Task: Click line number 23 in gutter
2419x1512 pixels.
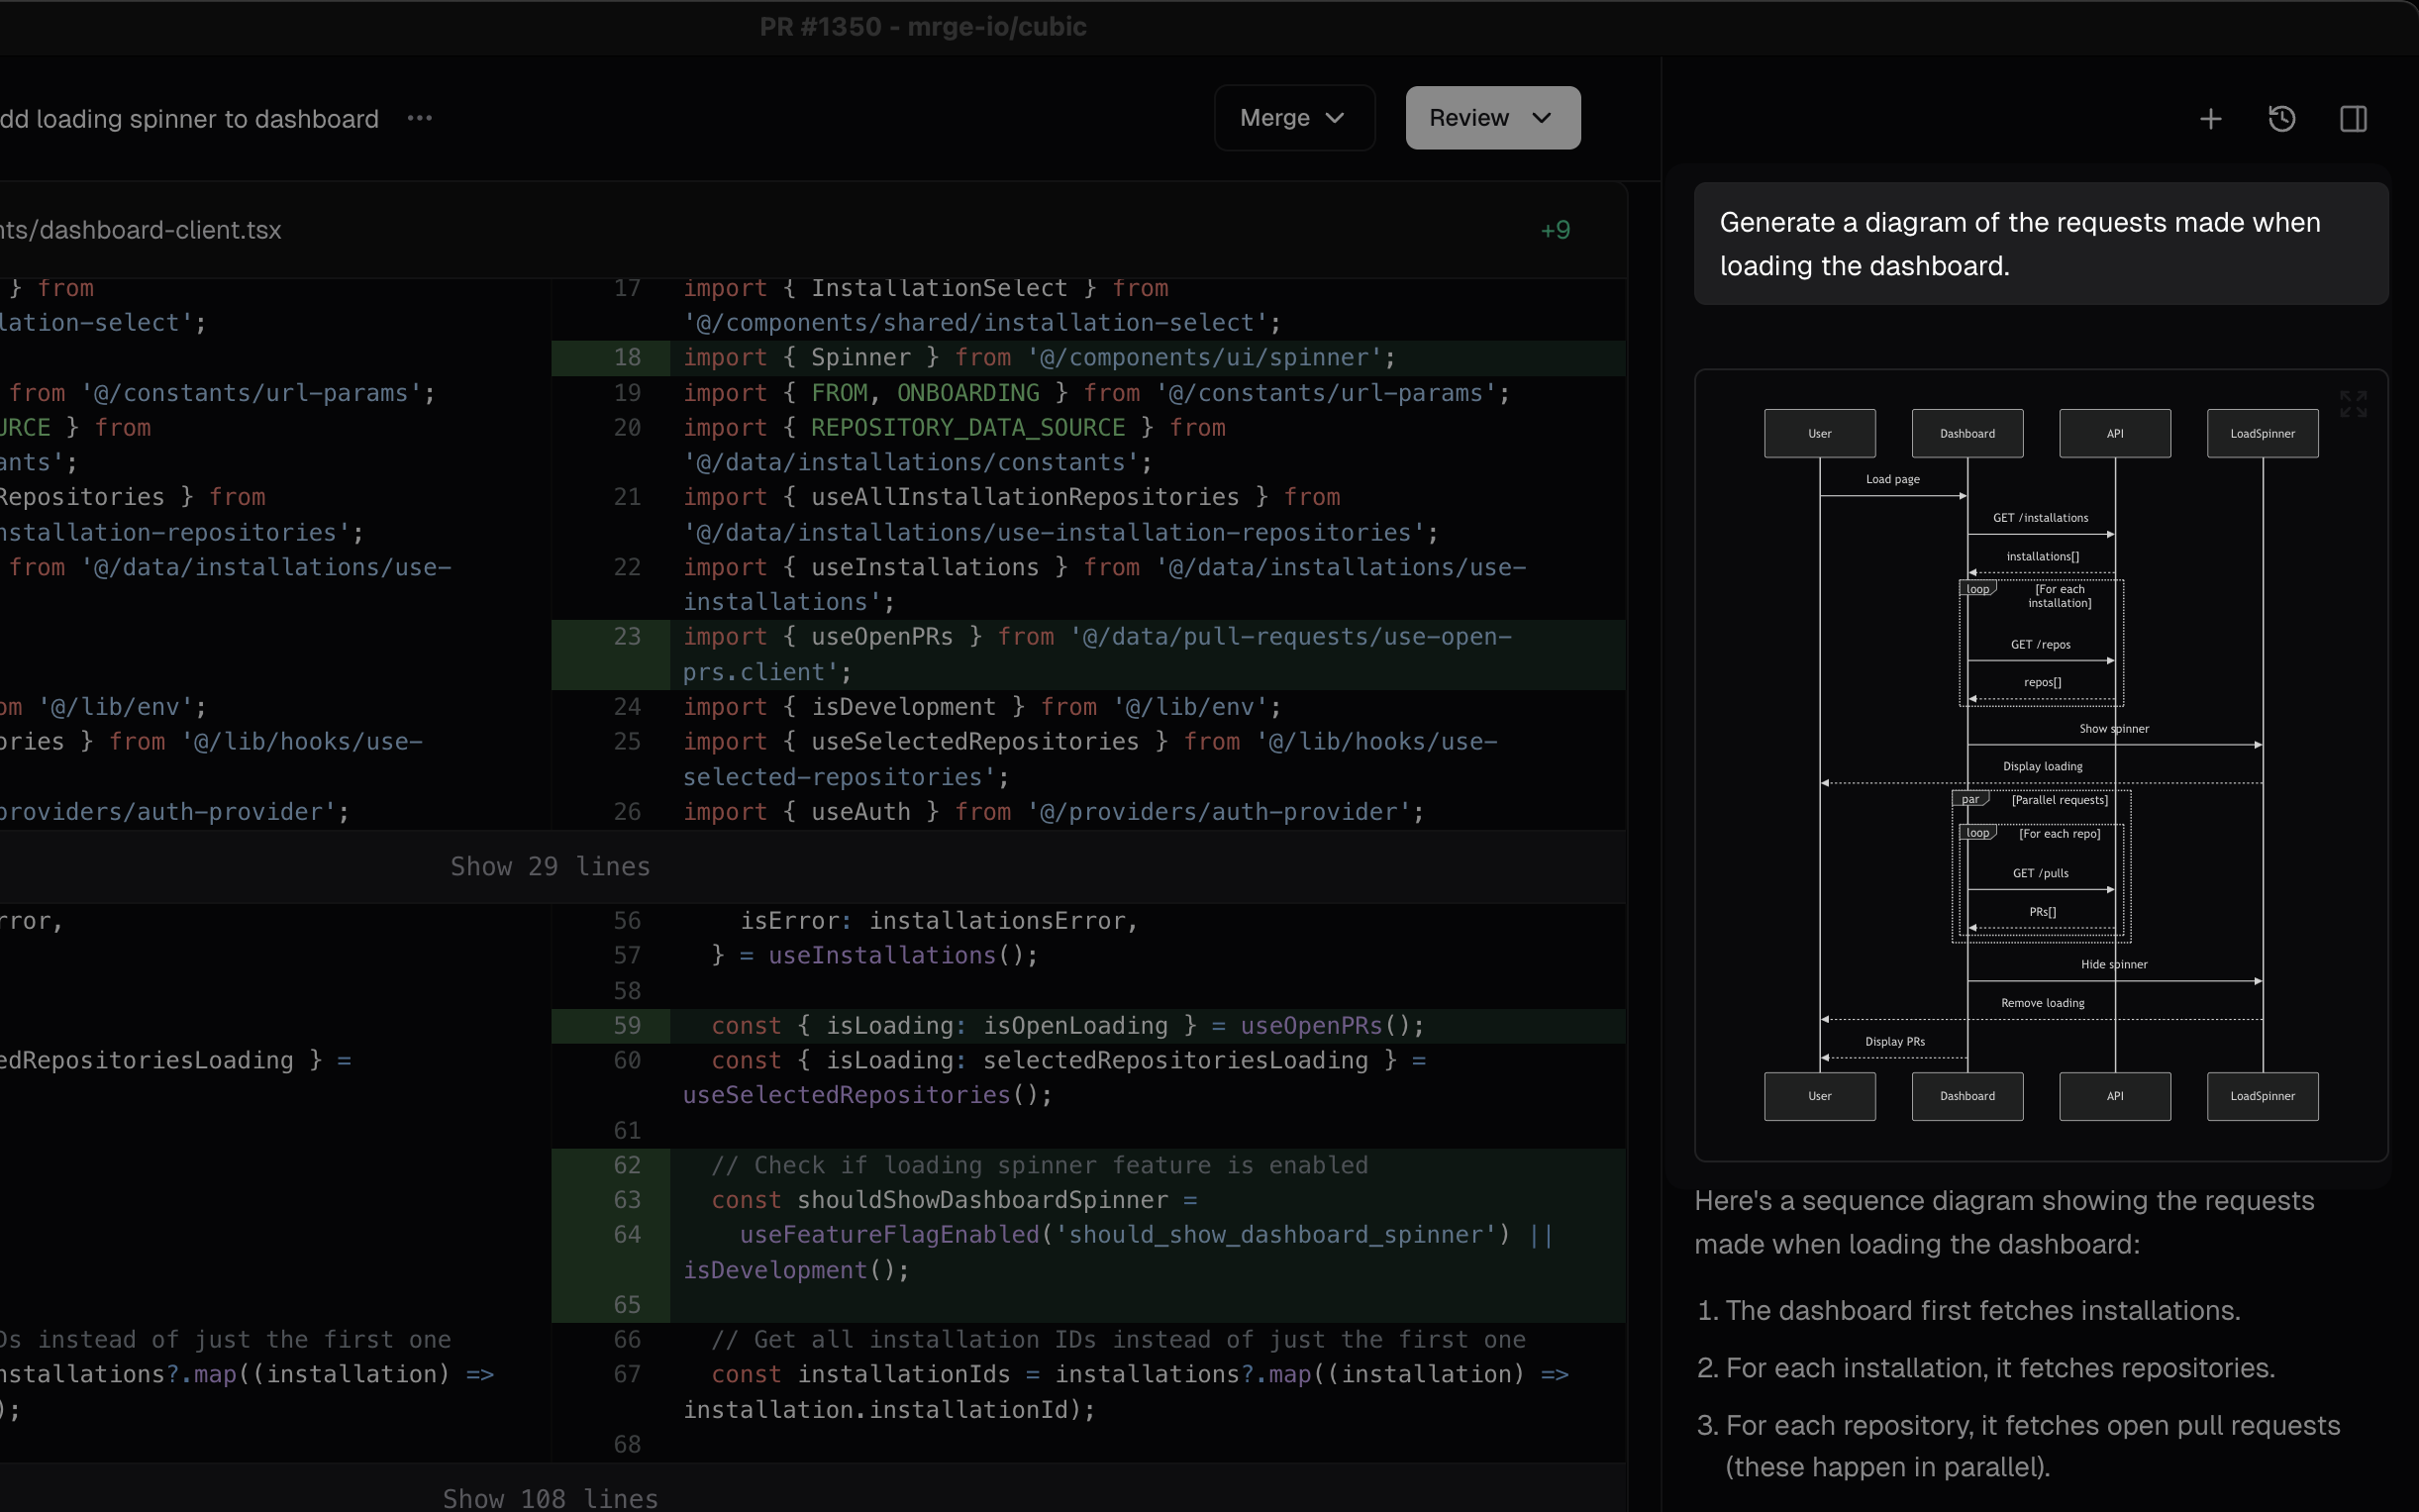Action: click(x=627, y=637)
